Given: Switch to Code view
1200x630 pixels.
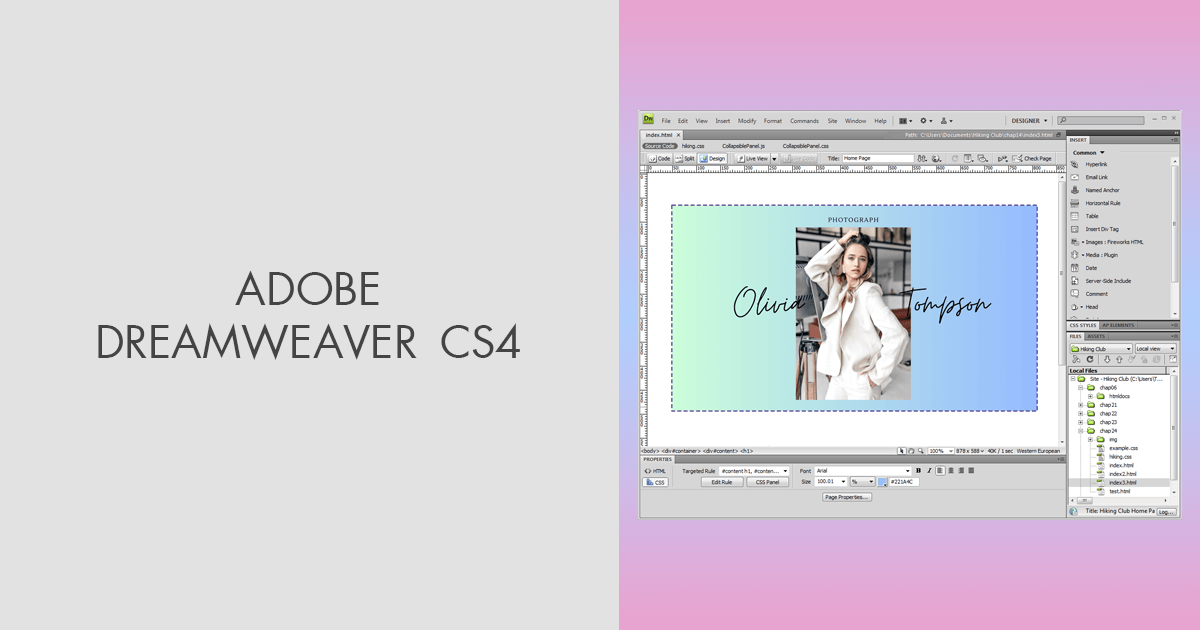Looking at the screenshot, I should click(x=659, y=158).
